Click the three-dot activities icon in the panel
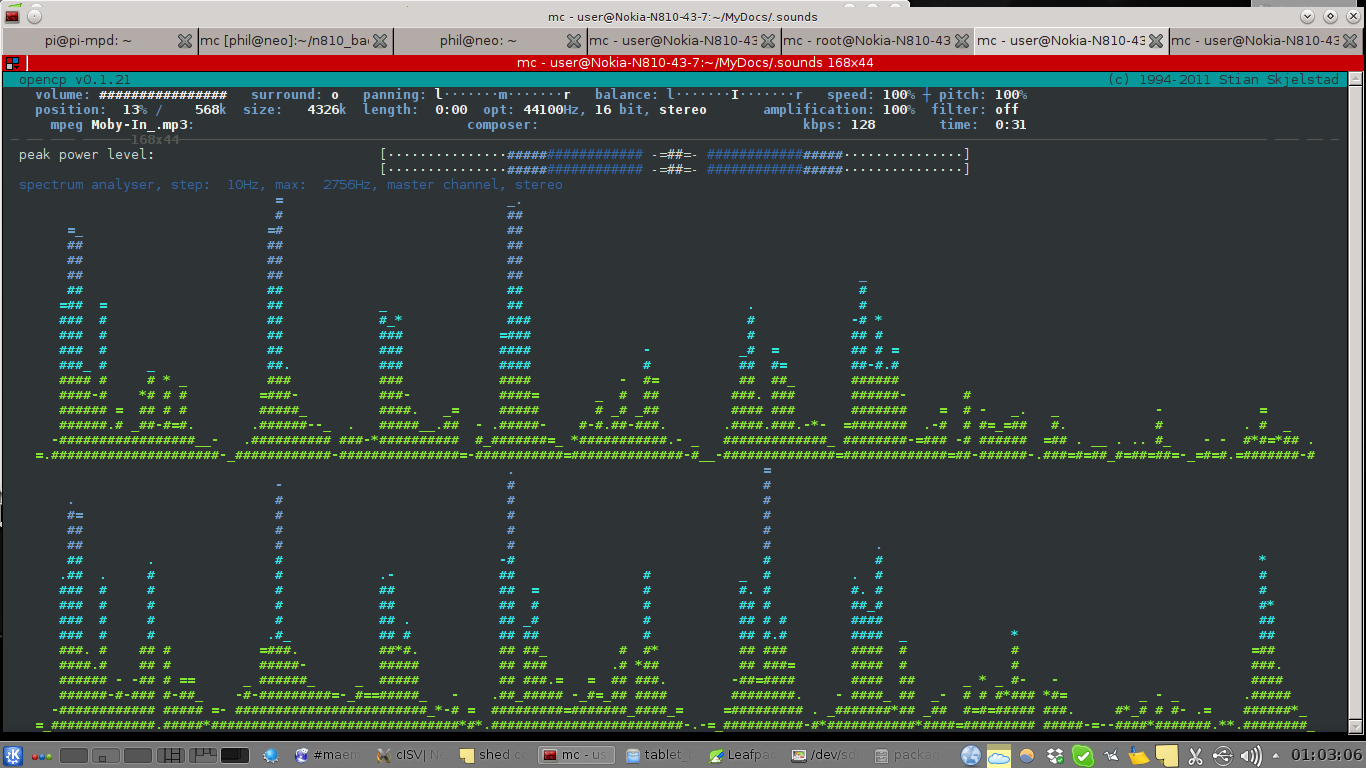This screenshot has width=1366, height=768. (x=42, y=755)
